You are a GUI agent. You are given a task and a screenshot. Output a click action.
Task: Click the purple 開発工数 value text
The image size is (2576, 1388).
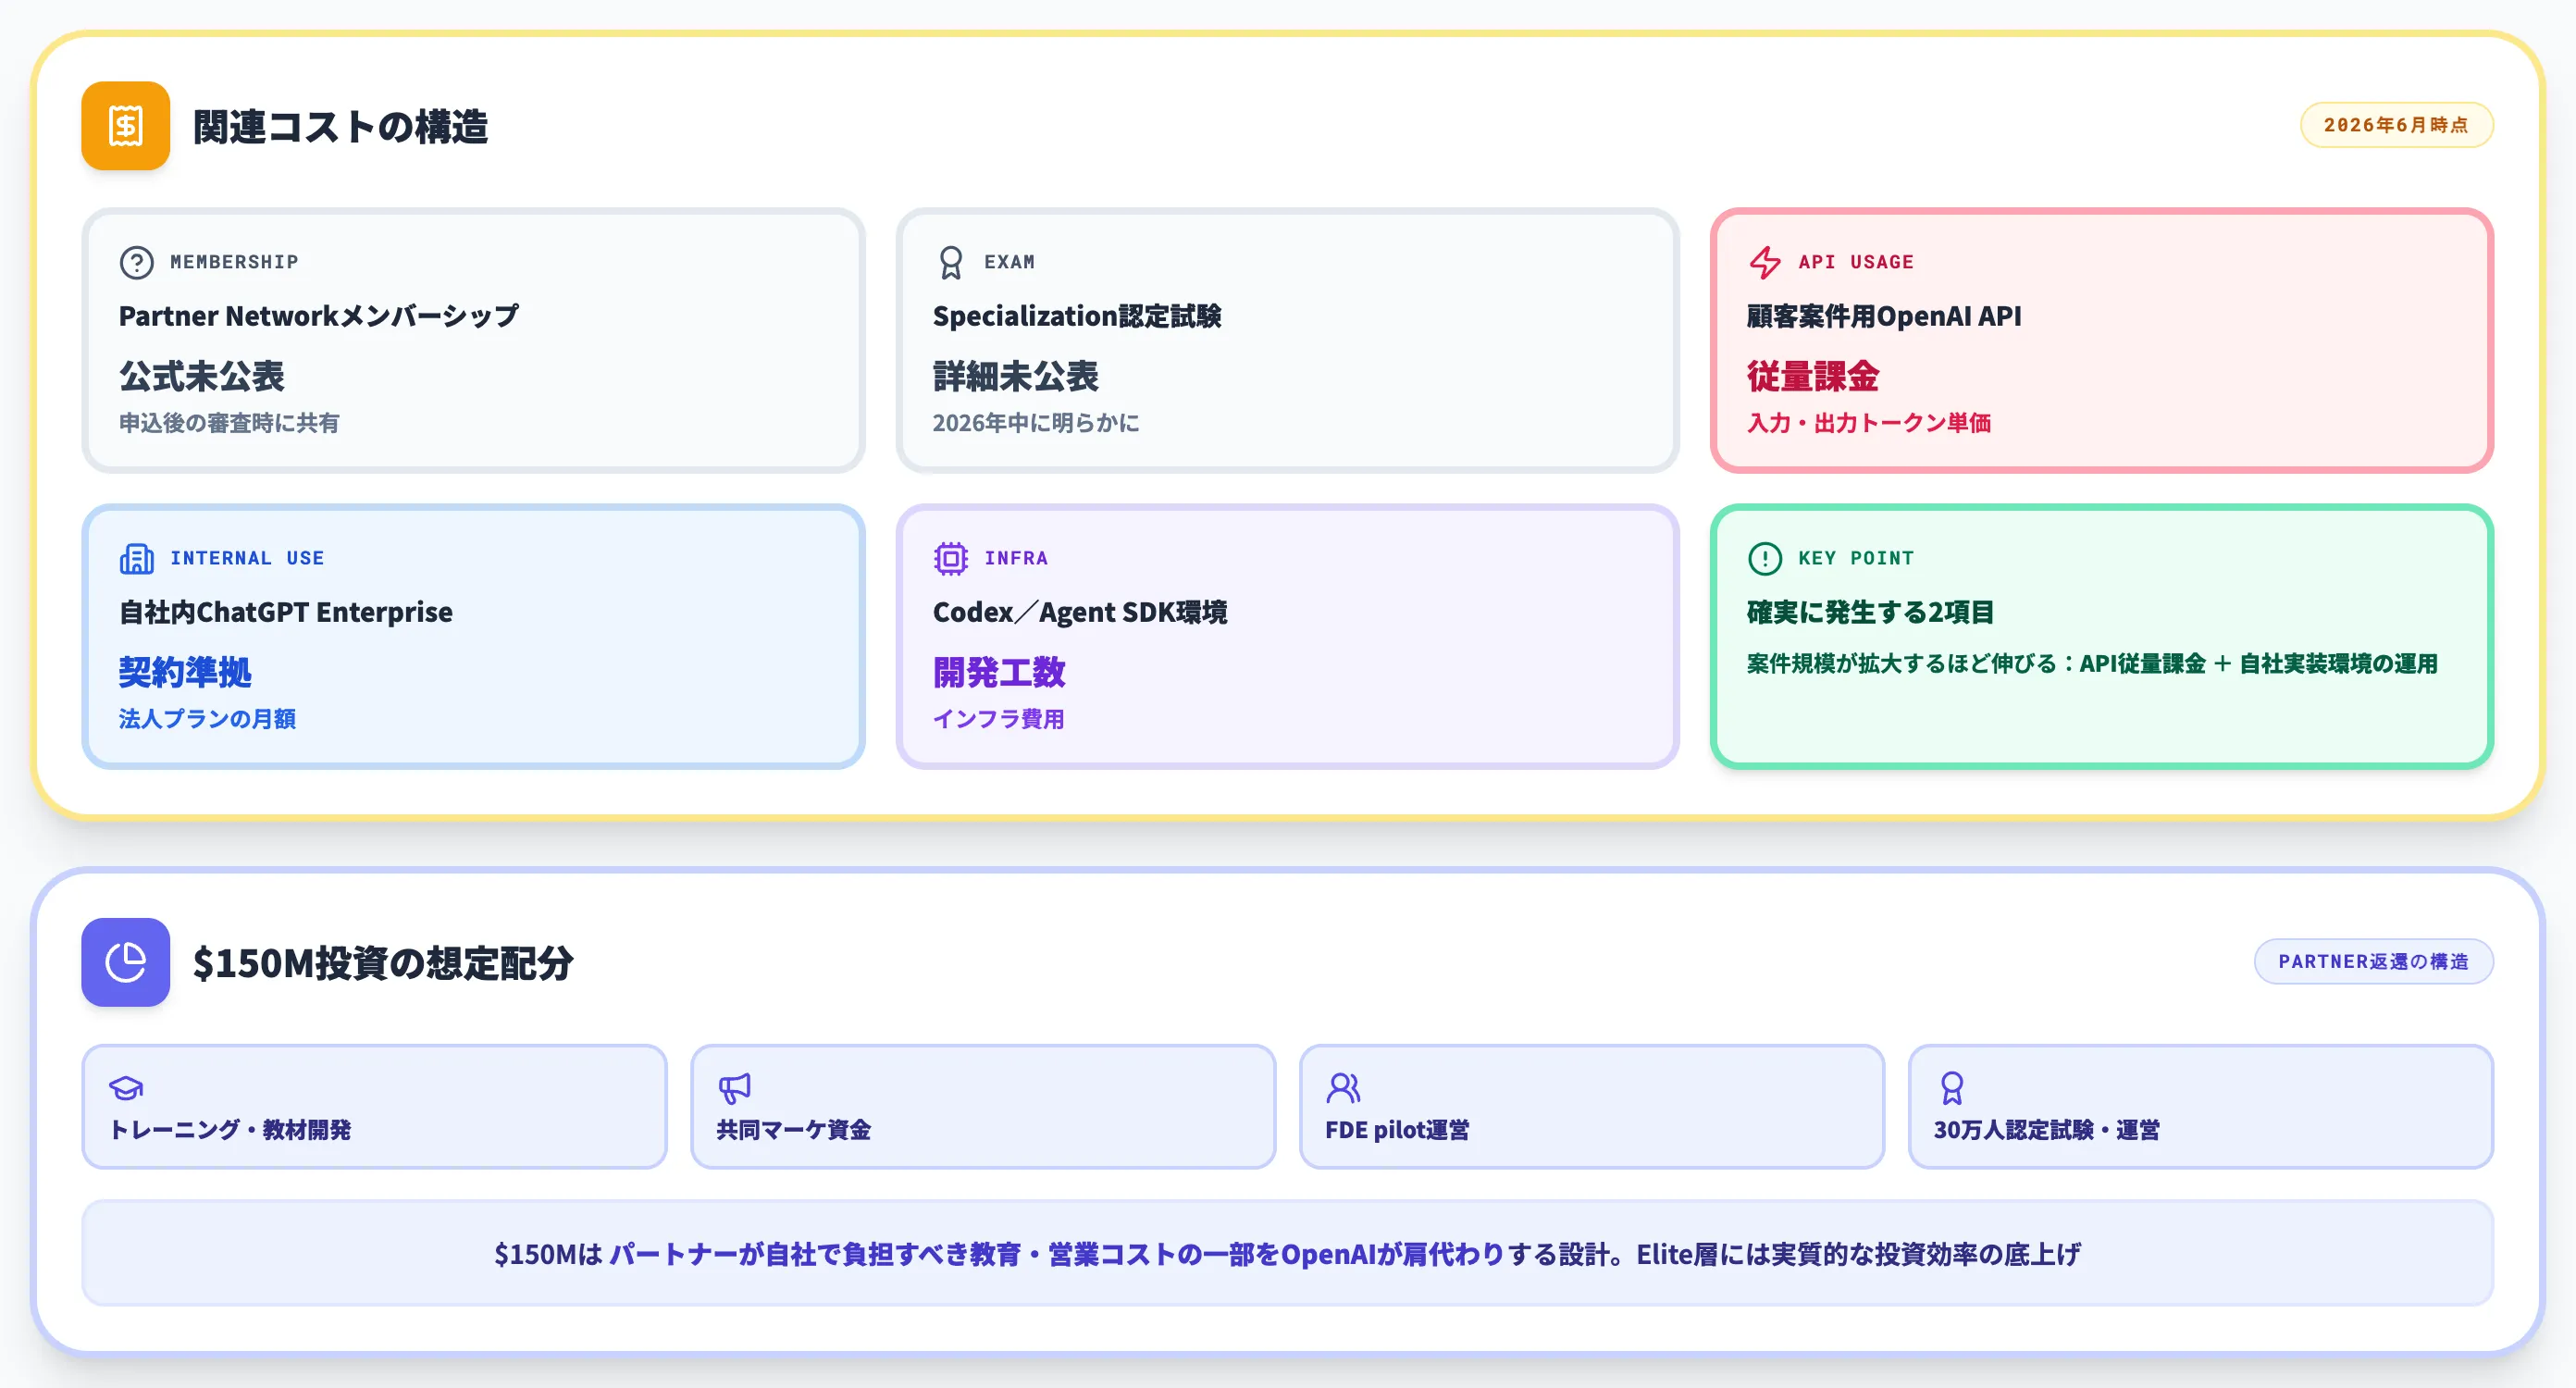pyautogui.click(x=999, y=673)
